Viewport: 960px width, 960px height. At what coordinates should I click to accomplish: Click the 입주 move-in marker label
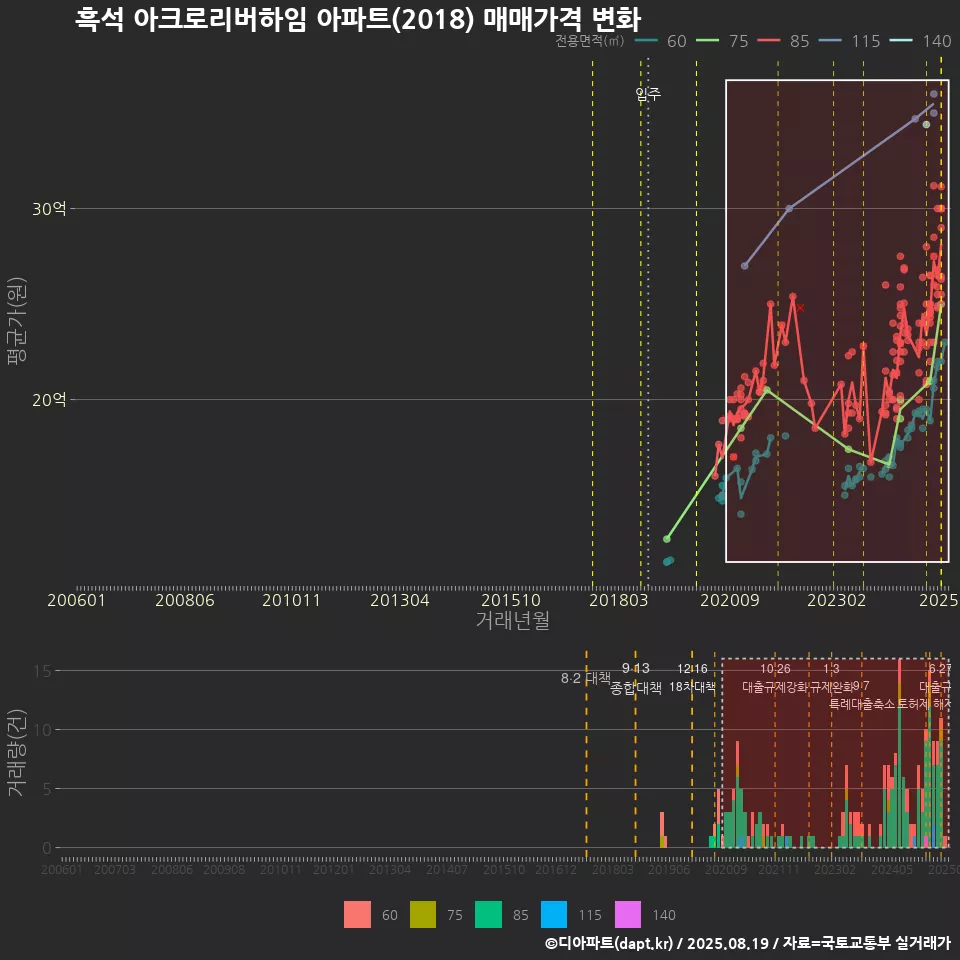click(x=648, y=94)
